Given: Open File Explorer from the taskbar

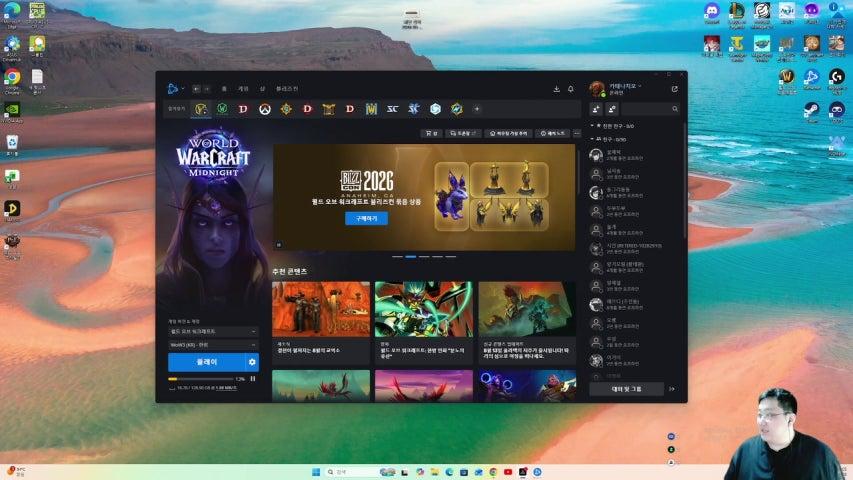Looking at the screenshot, I should pyautogui.click(x=435, y=472).
